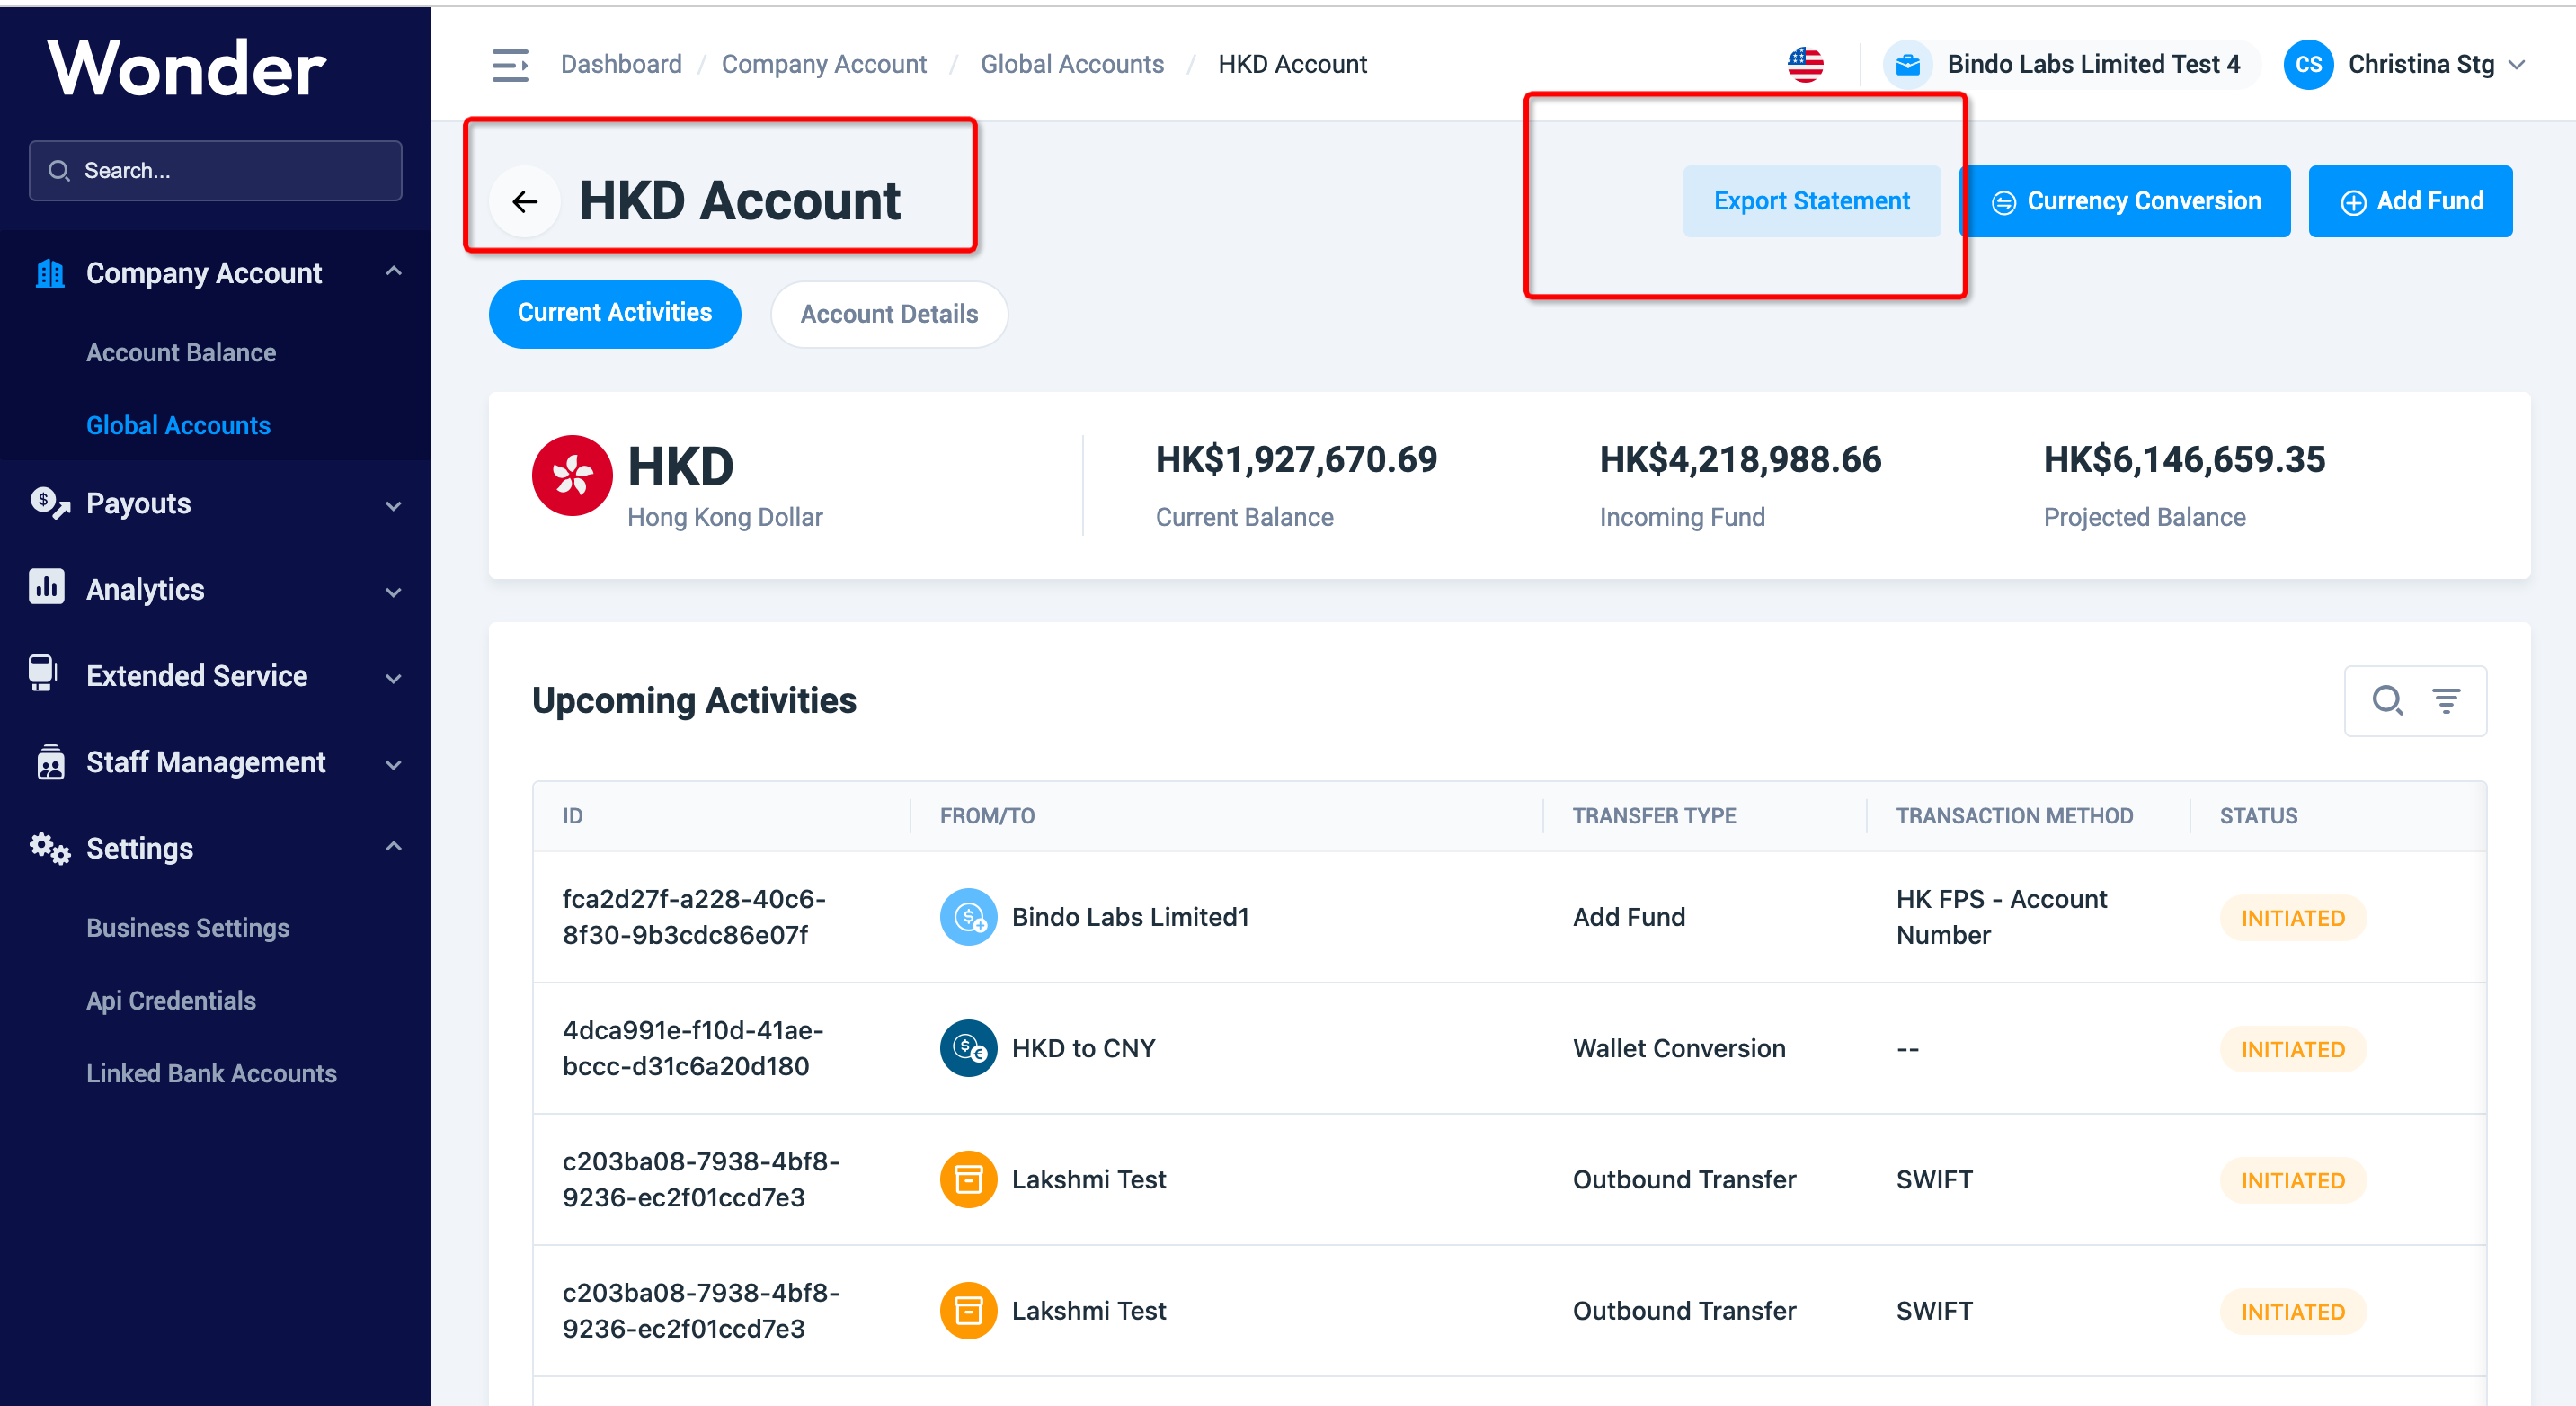
Task: Click the US flag language icon
Action: coord(1805,65)
